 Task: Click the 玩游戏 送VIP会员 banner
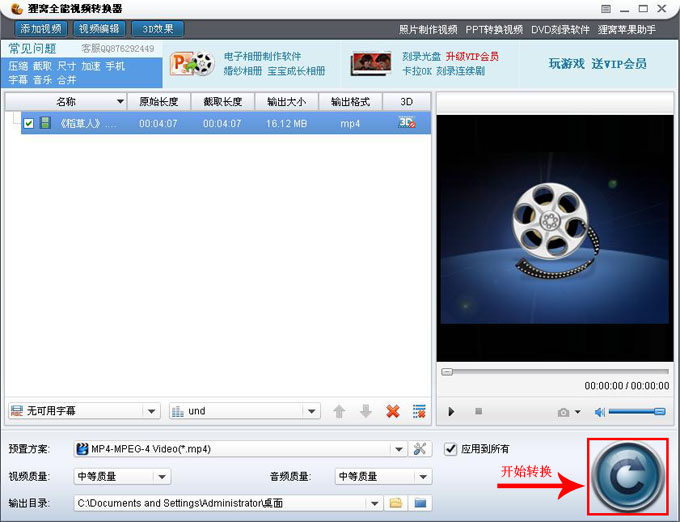(598, 64)
